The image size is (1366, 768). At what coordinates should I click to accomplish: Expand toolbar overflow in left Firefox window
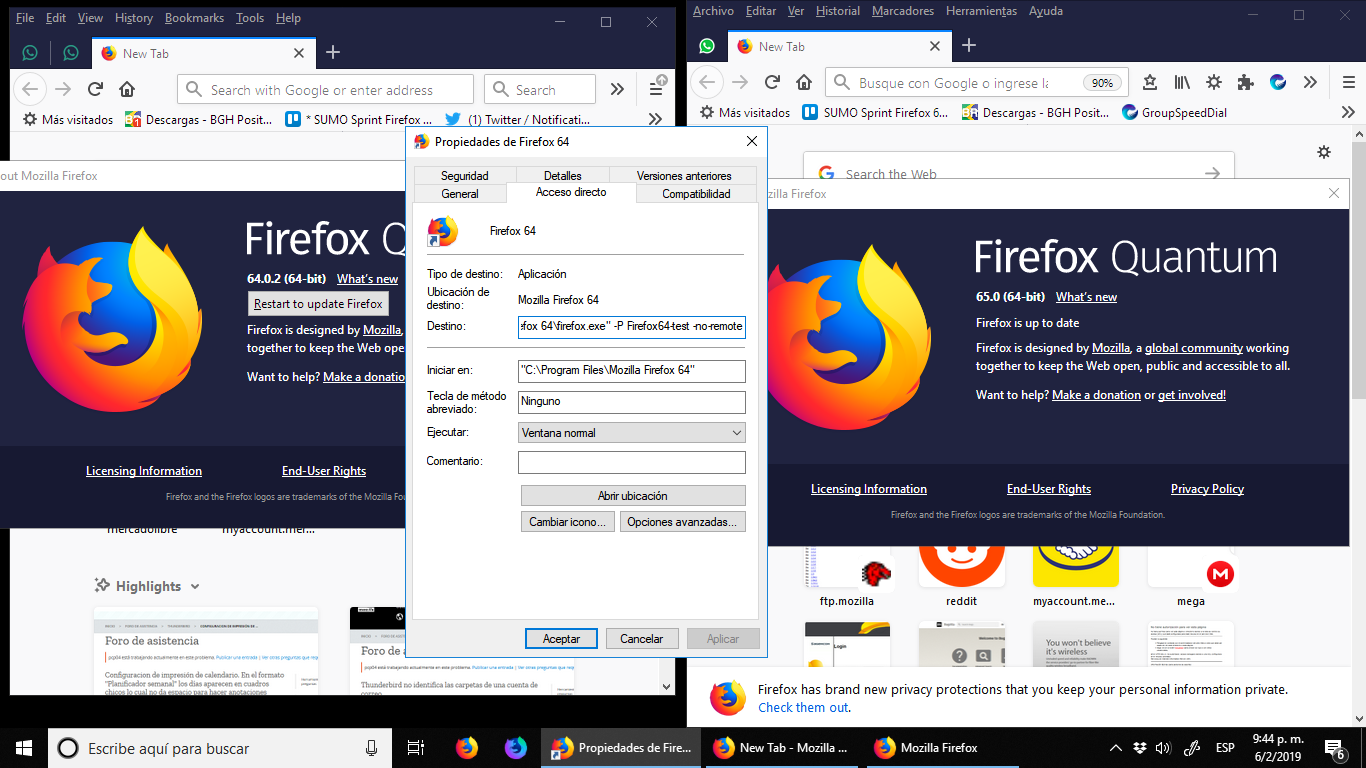[617, 89]
